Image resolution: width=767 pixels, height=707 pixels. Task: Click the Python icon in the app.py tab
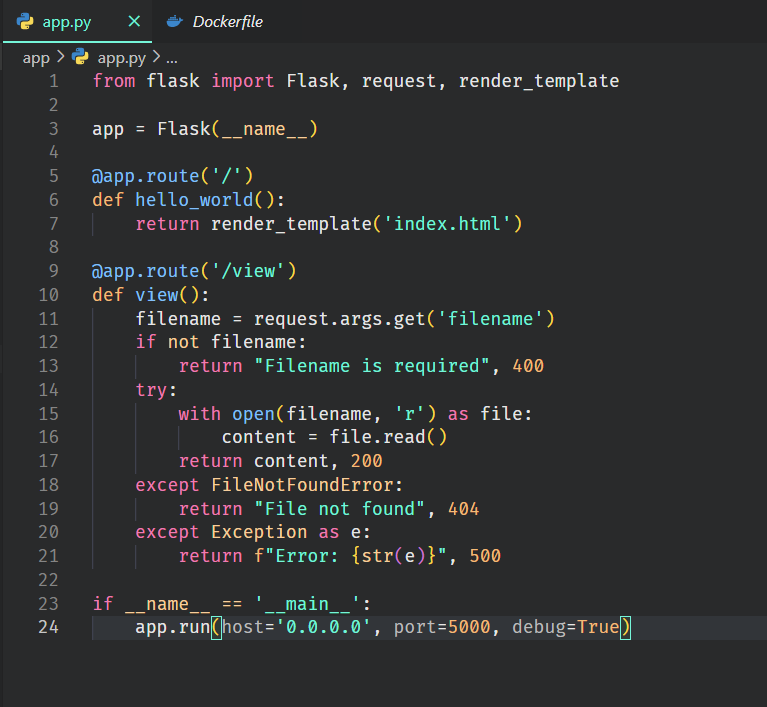(25, 21)
